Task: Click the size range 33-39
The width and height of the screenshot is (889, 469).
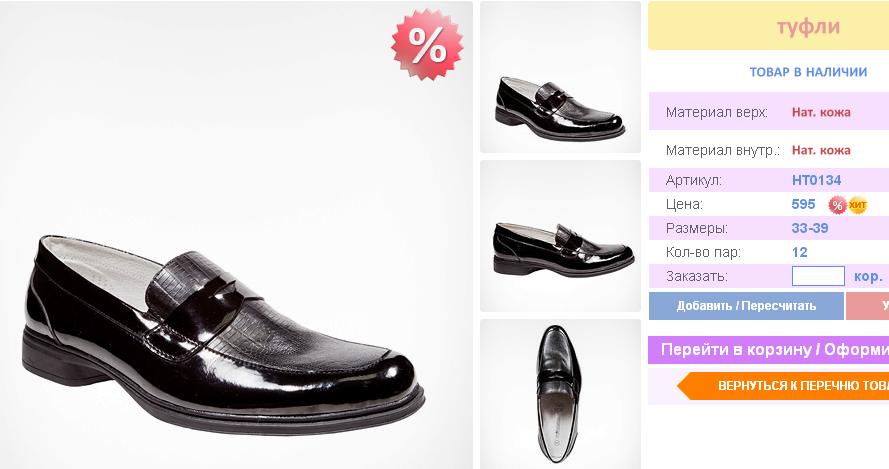Action: [809, 228]
